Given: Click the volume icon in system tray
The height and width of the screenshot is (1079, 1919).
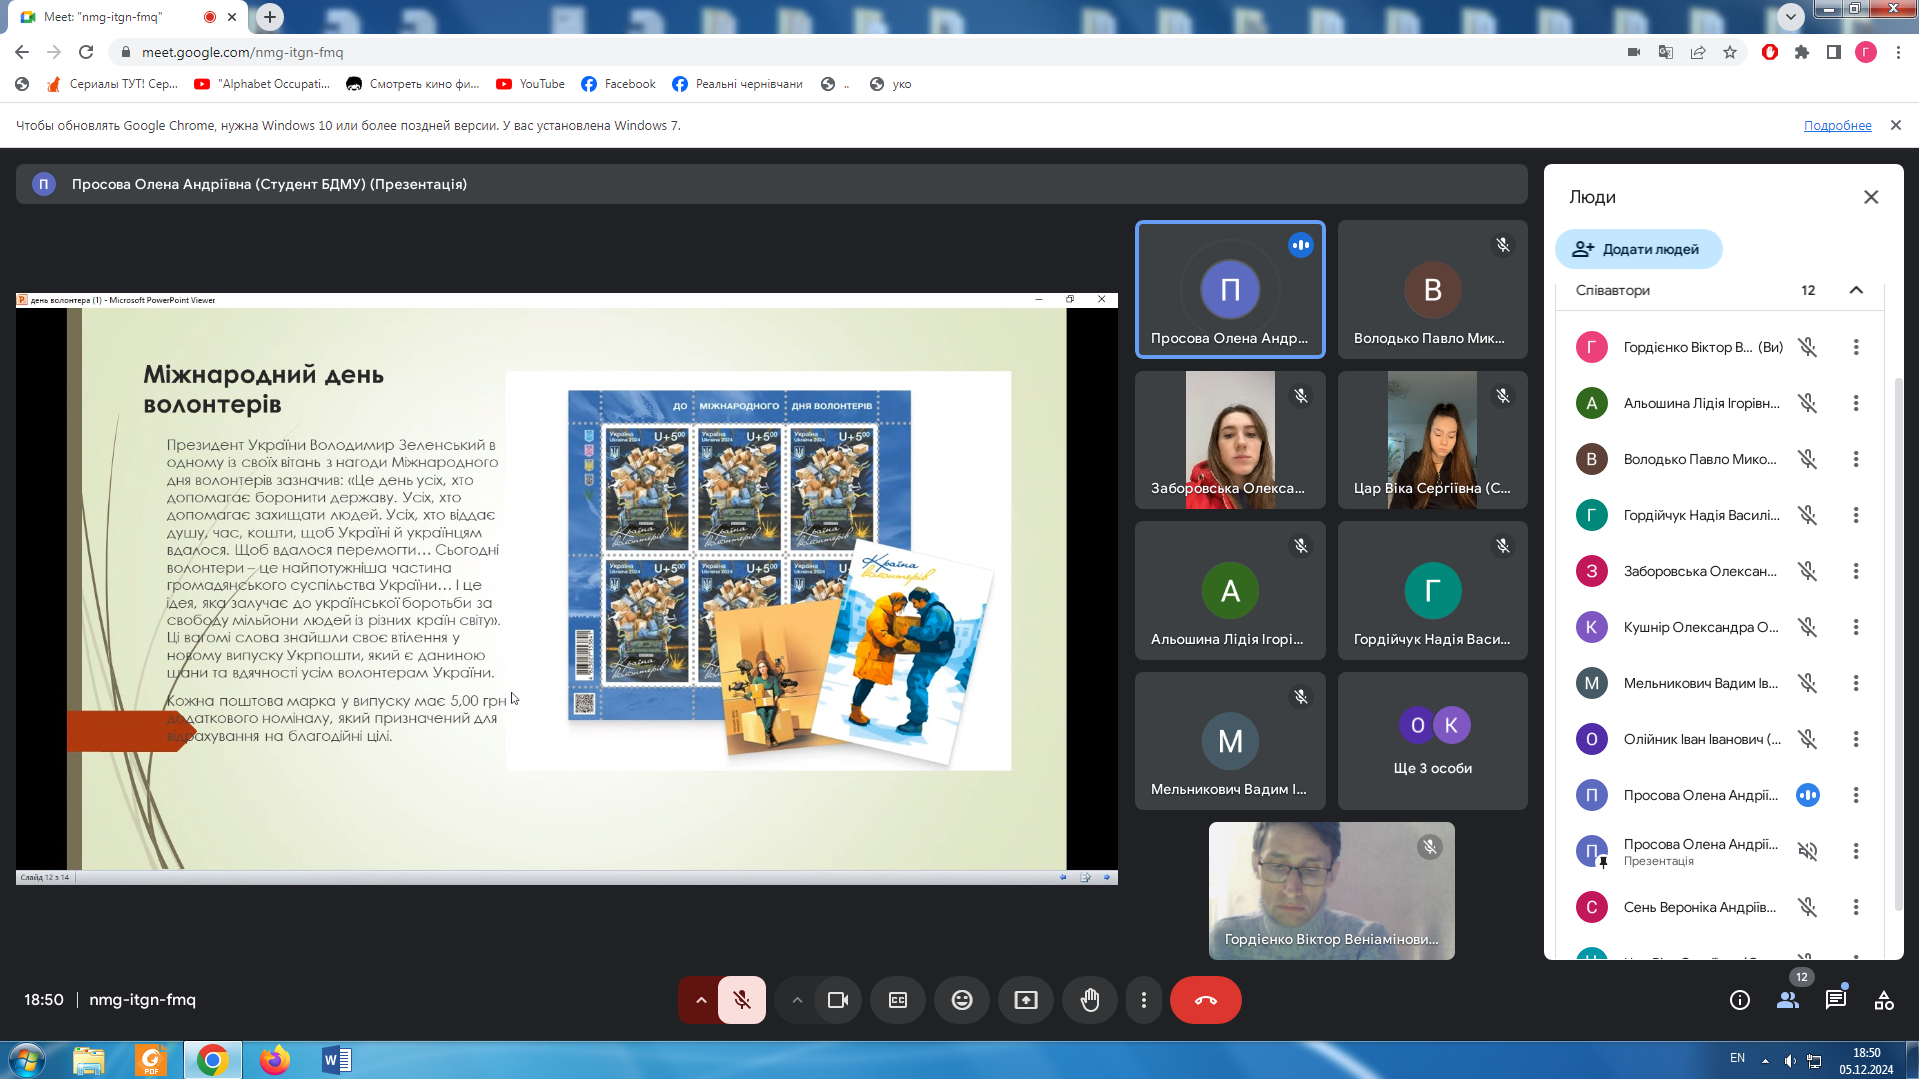Looking at the screenshot, I should point(1790,1061).
